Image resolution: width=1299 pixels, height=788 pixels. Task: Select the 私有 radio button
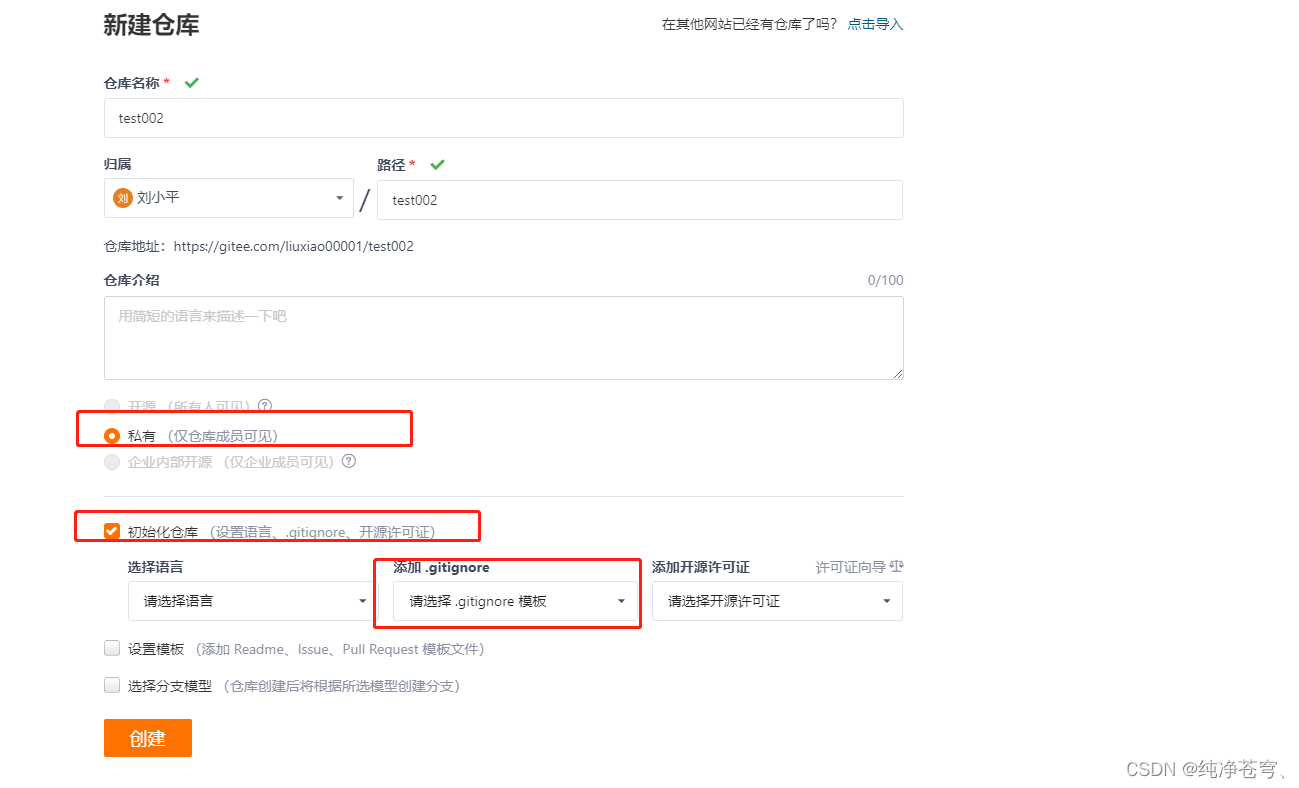[x=111, y=434]
